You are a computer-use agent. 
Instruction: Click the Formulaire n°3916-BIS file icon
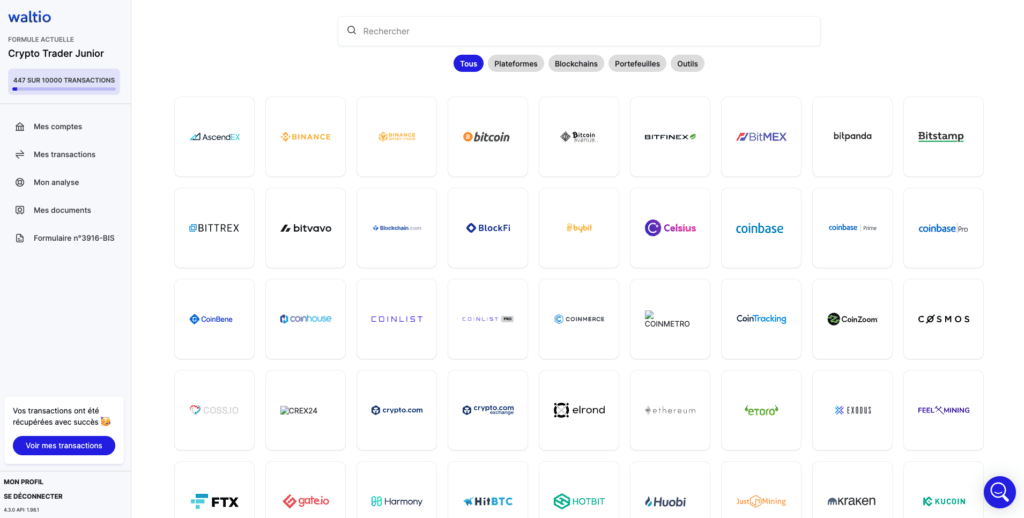pos(20,238)
